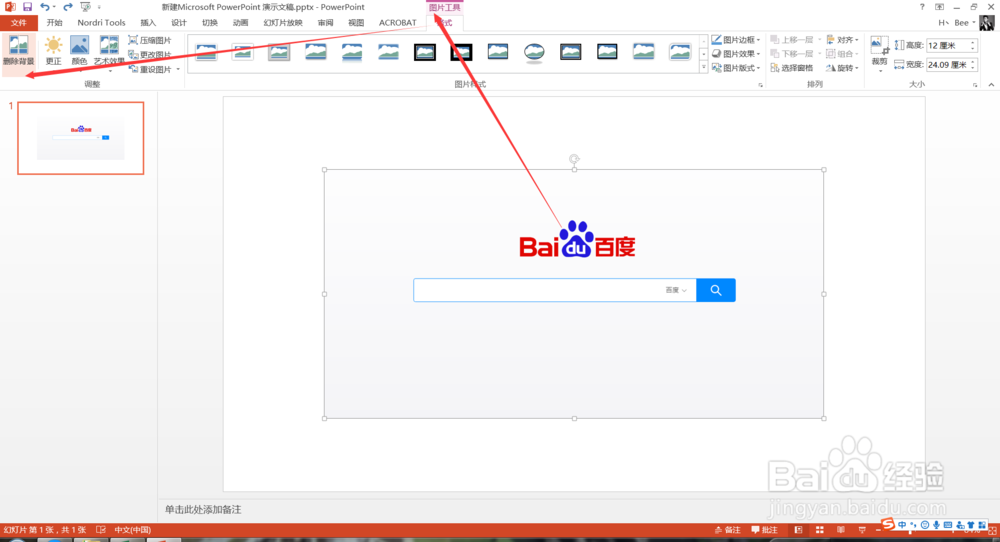Image resolution: width=1000 pixels, height=542 pixels.
Task: Click the language indicator 中文(中国)
Action: coord(133,530)
